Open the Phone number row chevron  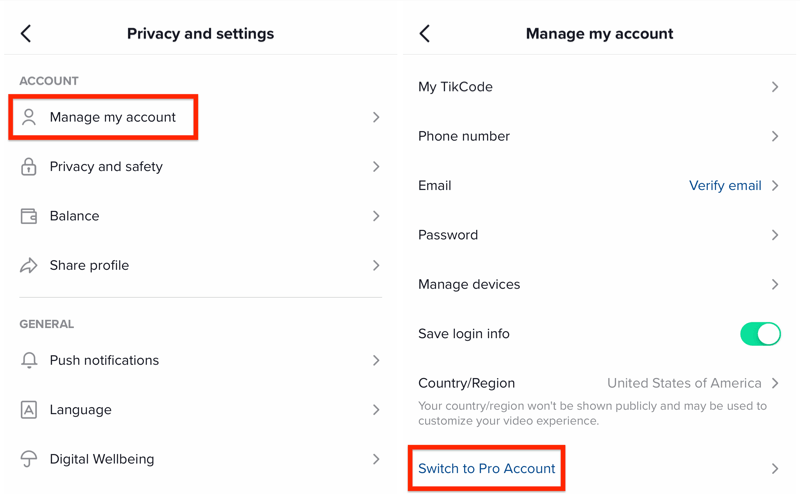pos(775,136)
